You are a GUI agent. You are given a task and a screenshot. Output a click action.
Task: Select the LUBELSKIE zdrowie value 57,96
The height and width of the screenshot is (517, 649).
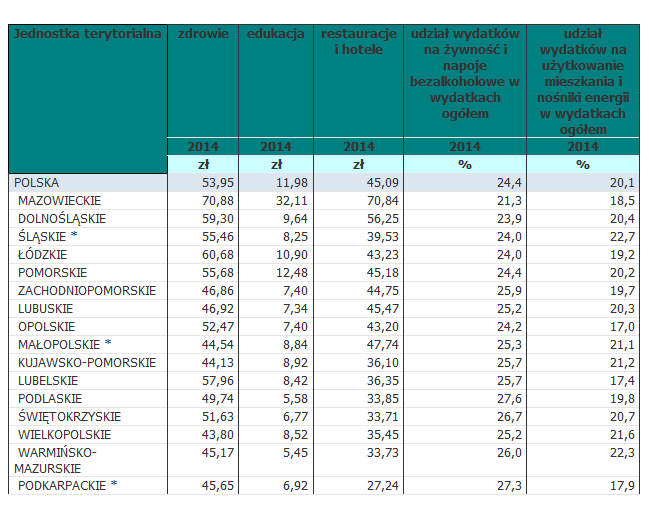[218, 381]
